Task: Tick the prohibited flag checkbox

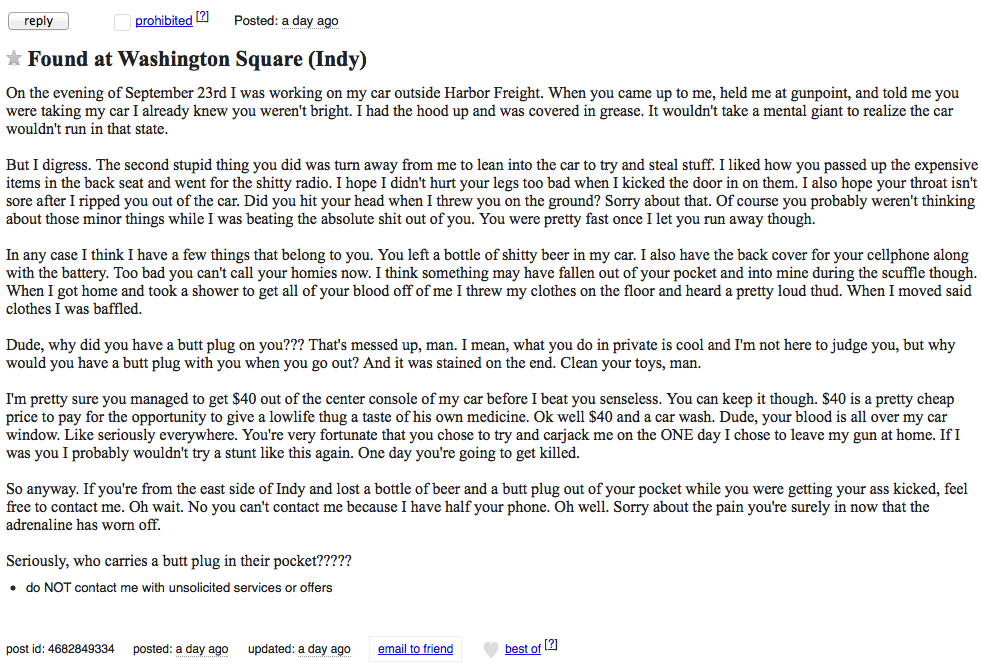Action: click(x=123, y=22)
